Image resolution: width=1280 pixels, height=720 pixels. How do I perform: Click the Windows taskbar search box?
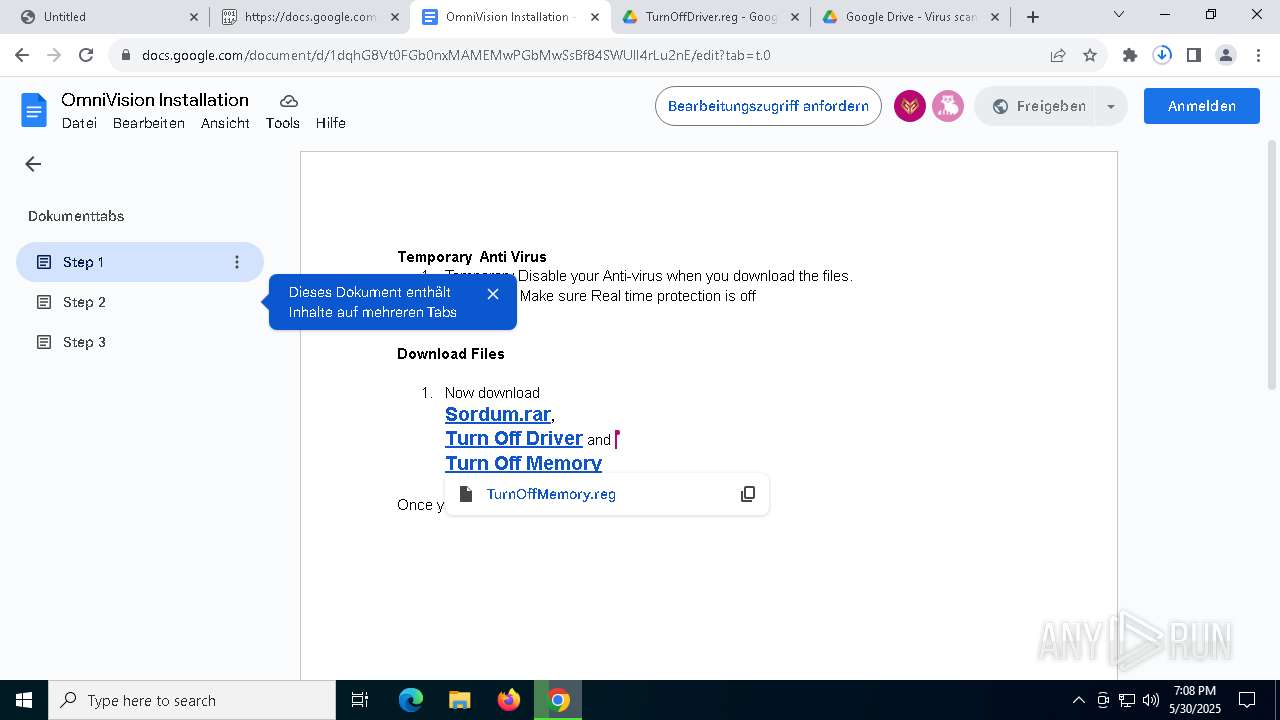(192, 700)
